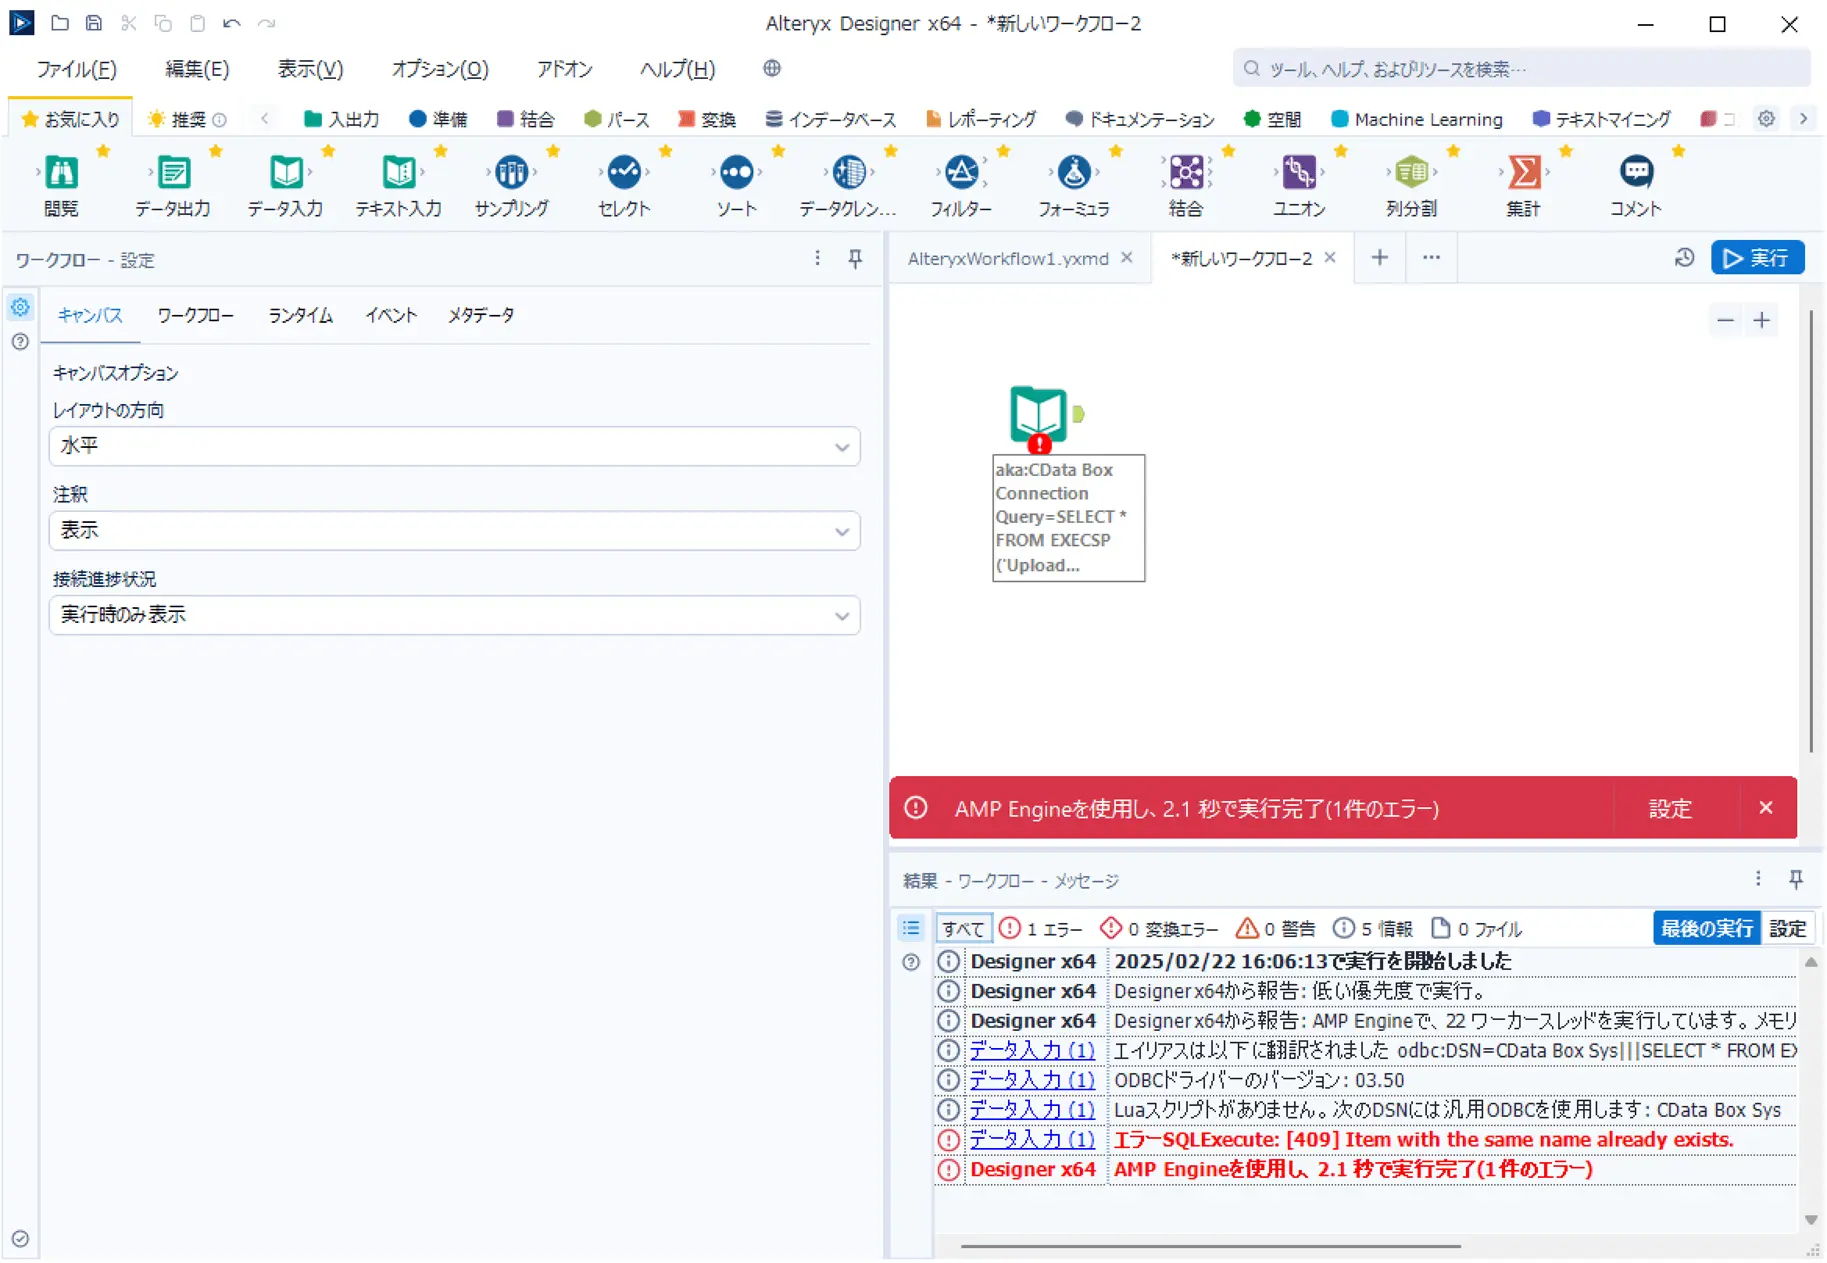Filter messages by 0 警告
This screenshot has height=1263, width=1827.
pyautogui.click(x=1276, y=929)
